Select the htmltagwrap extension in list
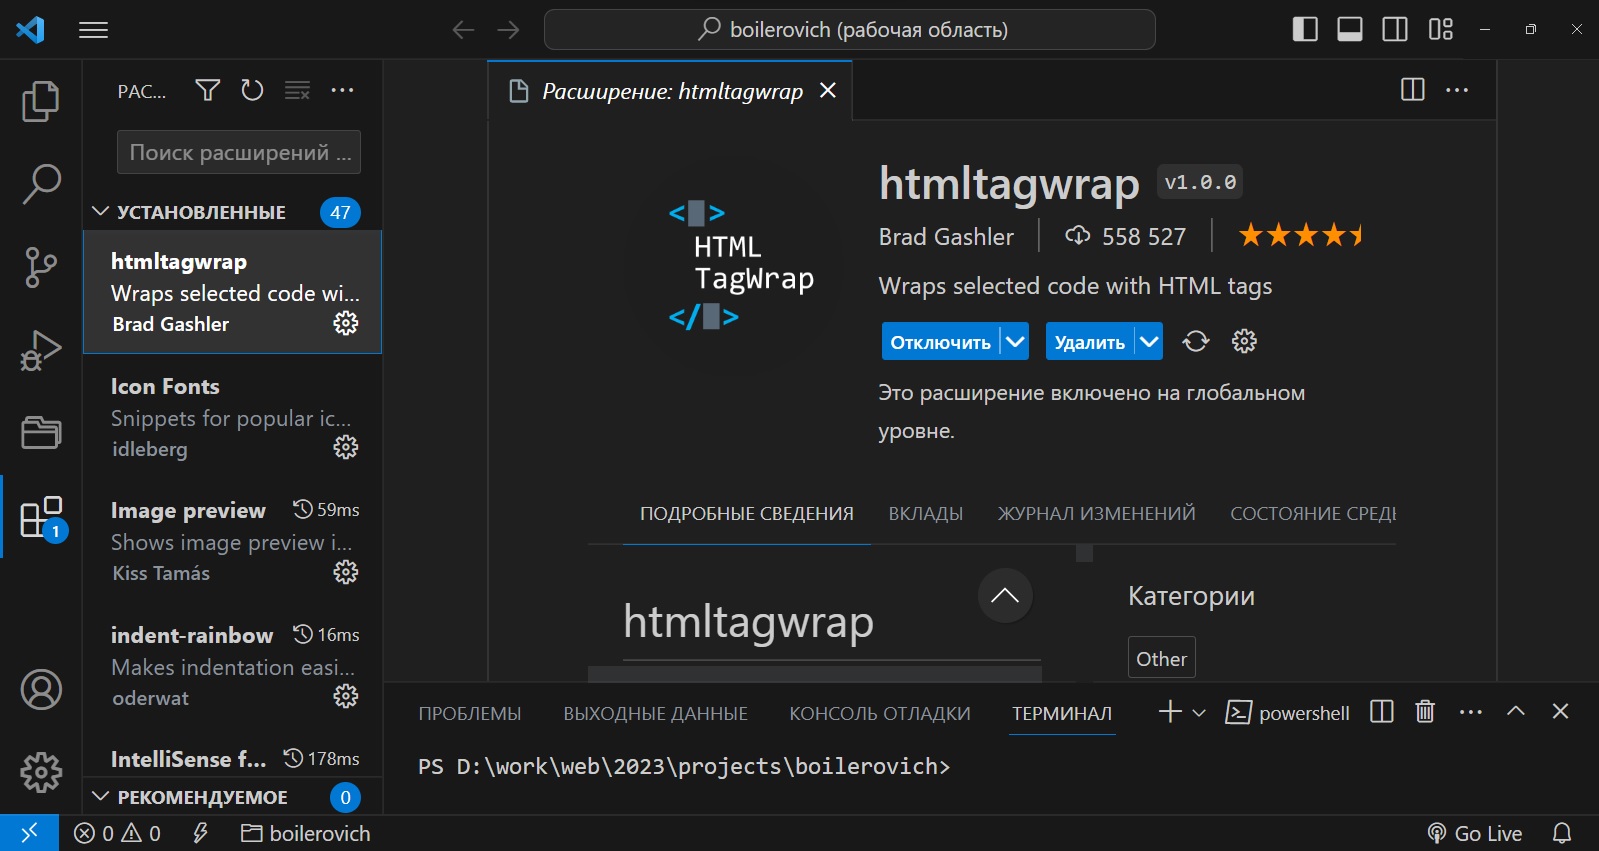 coord(232,292)
